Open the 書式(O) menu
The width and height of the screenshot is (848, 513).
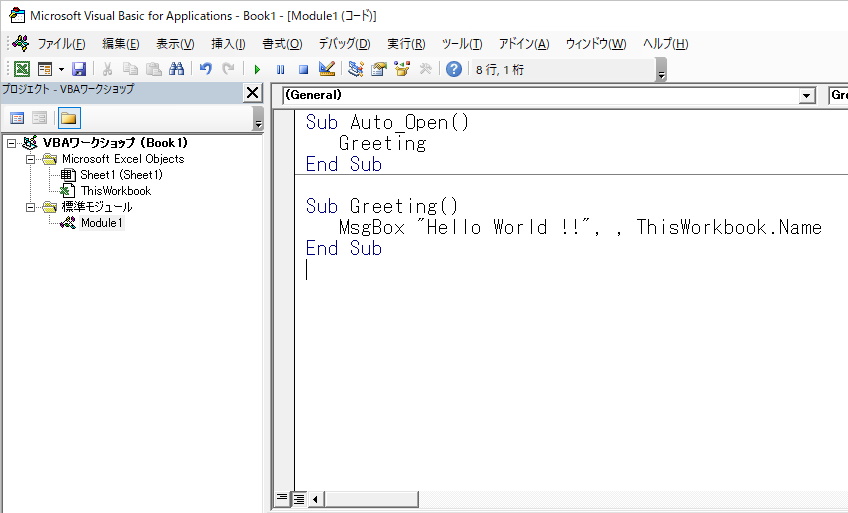click(282, 44)
